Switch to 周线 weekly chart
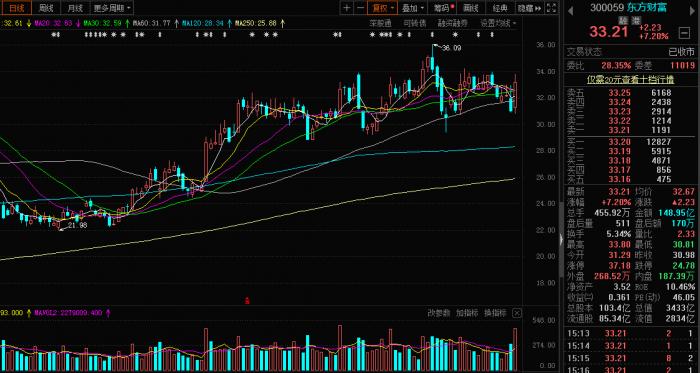700x373 pixels. pyautogui.click(x=46, y=8)
